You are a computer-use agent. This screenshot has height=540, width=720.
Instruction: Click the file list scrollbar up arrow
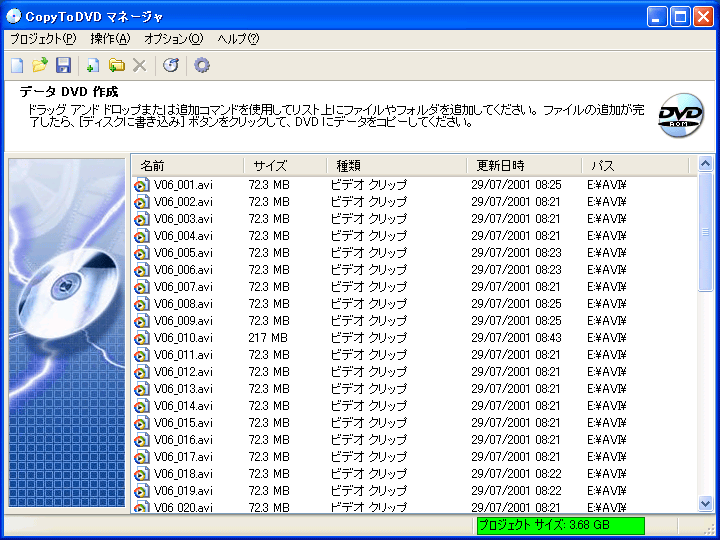tap(705, 163)
